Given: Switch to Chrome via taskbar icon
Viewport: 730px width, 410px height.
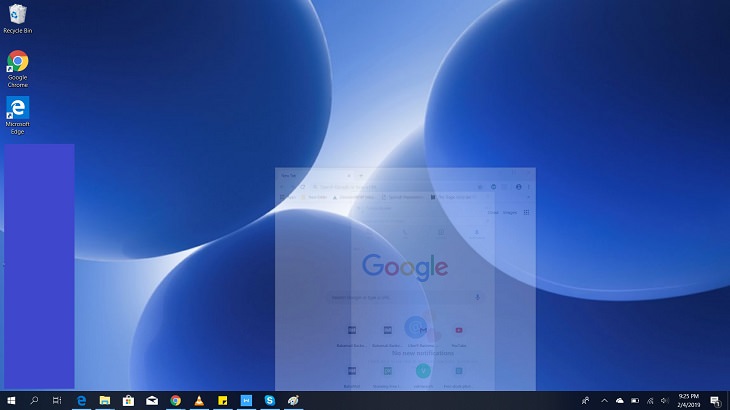Looking at the screenshot, I should 176,400.
